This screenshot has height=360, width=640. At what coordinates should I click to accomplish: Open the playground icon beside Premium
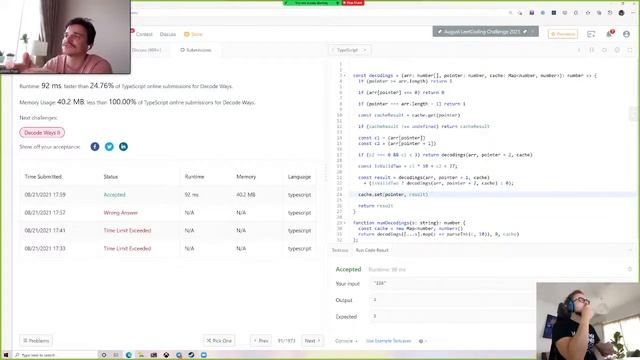[591, 34]
